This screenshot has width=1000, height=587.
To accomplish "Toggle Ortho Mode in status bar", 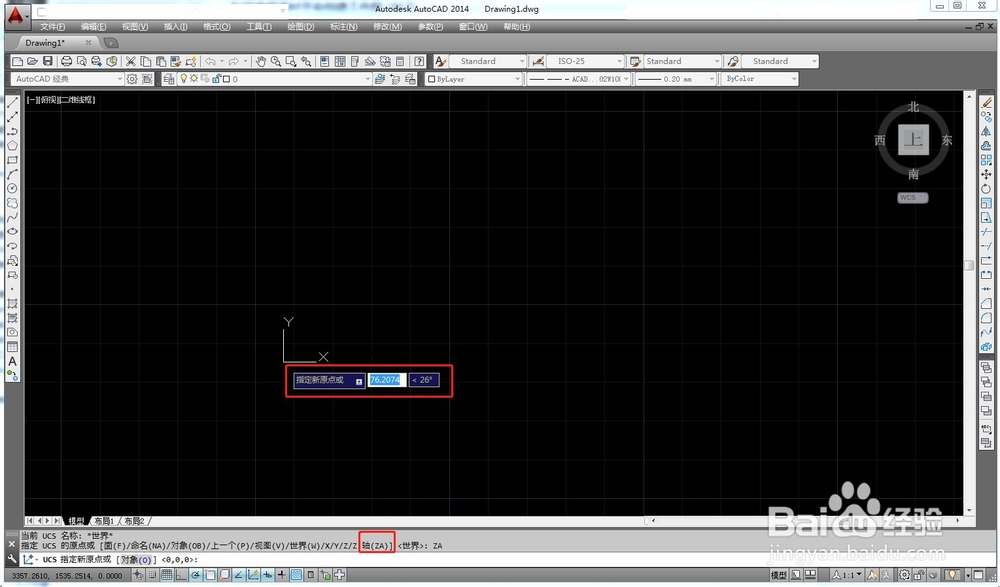I will [180, 575].
